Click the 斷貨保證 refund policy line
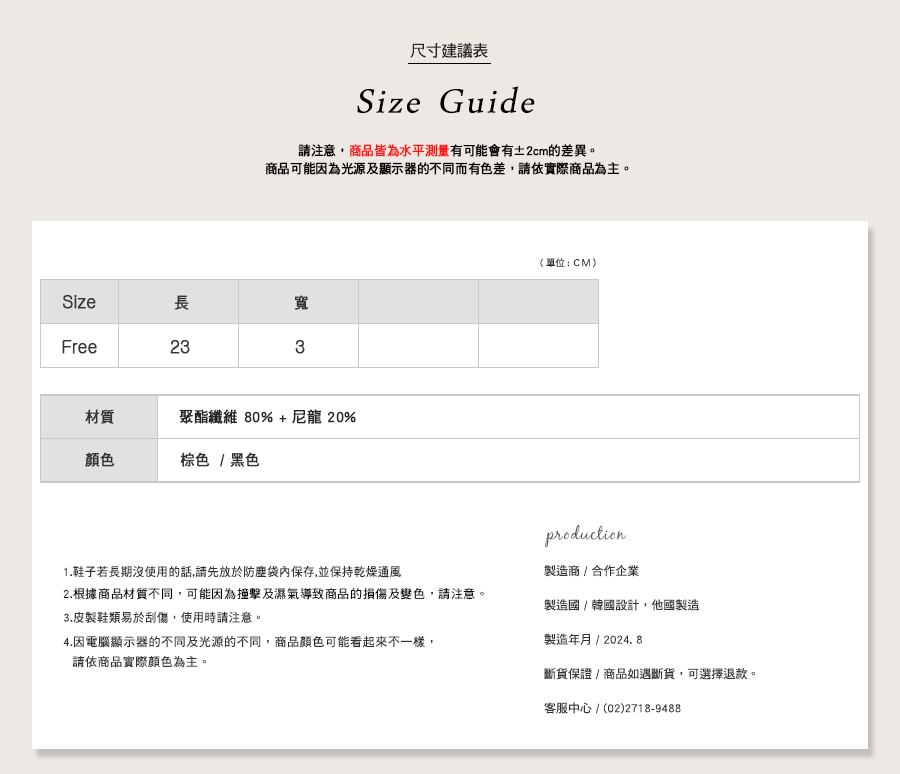This screenshot has height=774, width=900. [650, 674]
